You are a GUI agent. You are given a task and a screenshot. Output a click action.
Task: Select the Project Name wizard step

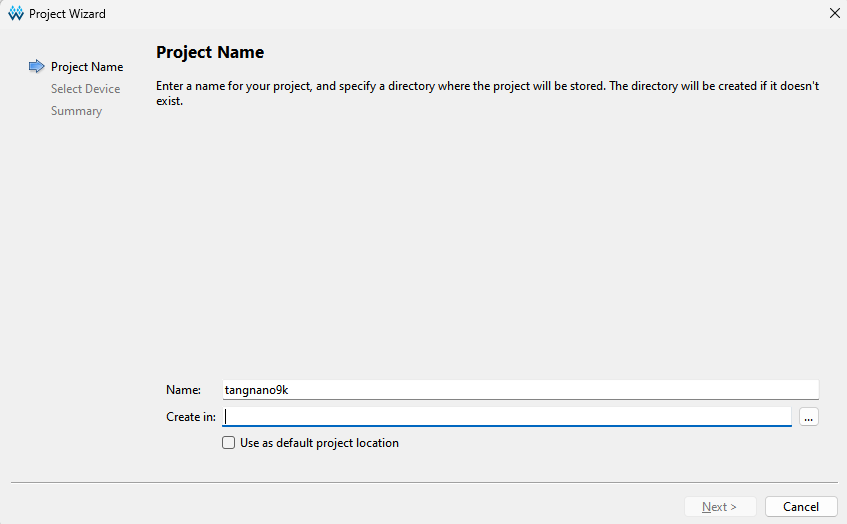point(87,67)
